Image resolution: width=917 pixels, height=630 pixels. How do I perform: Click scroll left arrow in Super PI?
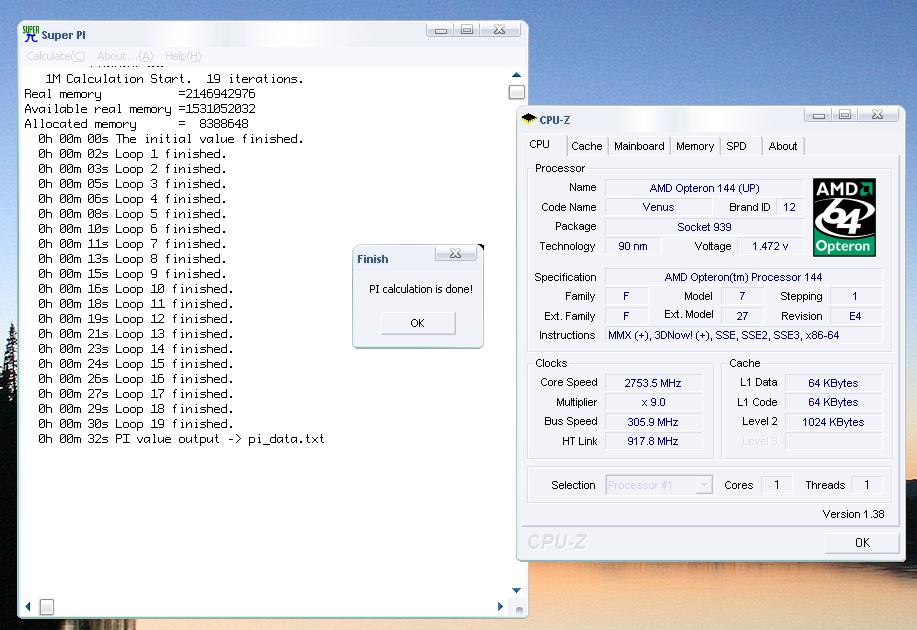[x=27, y=607]
